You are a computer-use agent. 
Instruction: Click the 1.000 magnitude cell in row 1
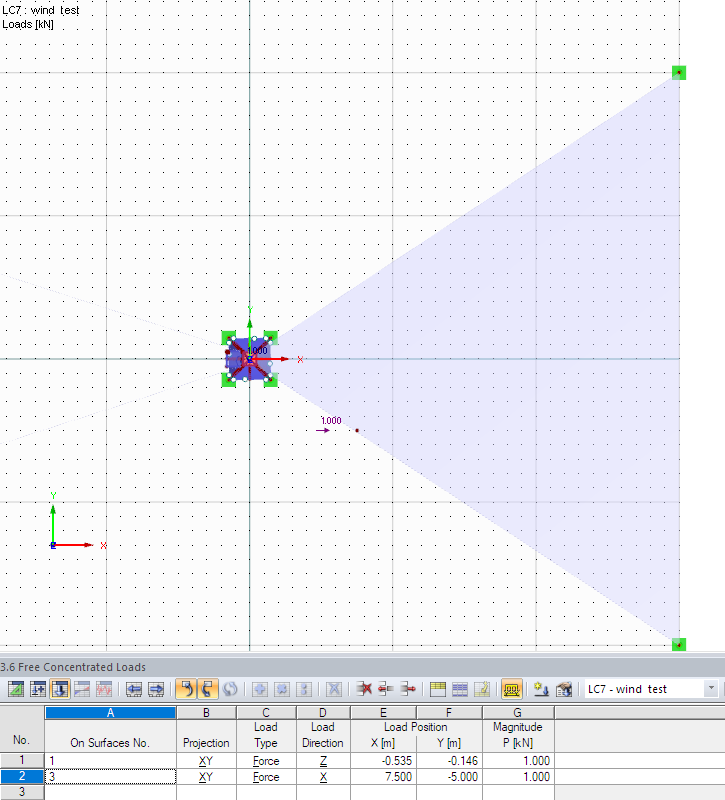(x=518, y=761)
